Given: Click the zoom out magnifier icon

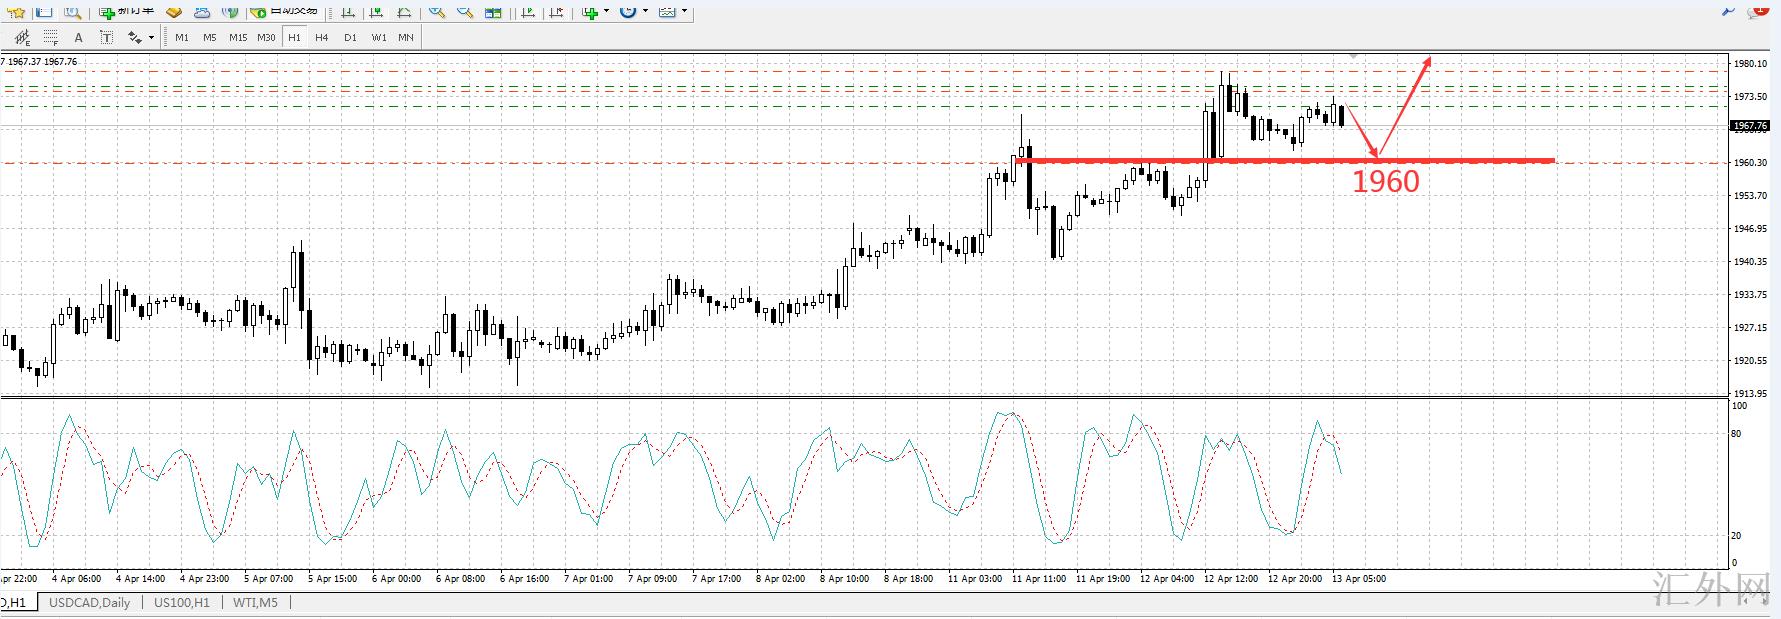Looking at the screenshot, I should (466, 12).
